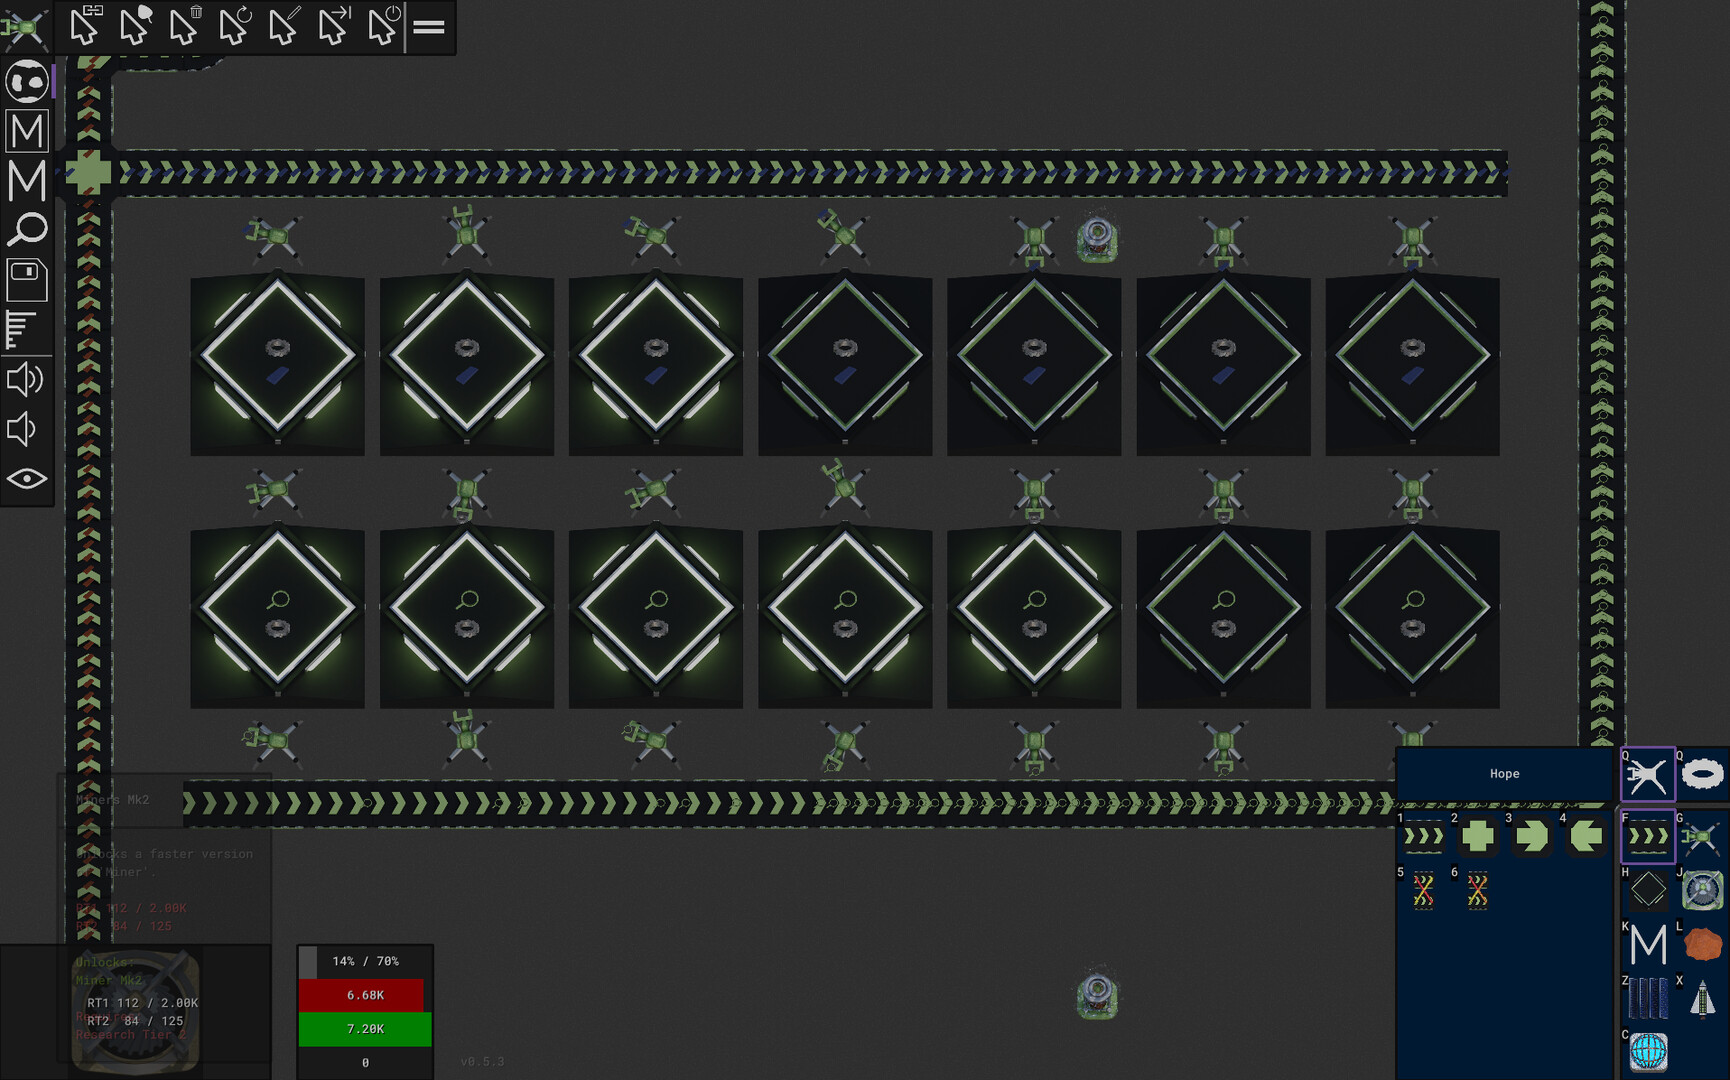The height and width of the screenshot is (1080, 1730).
Task: Click the green 7.20K resource bar
Action: 365,1029
